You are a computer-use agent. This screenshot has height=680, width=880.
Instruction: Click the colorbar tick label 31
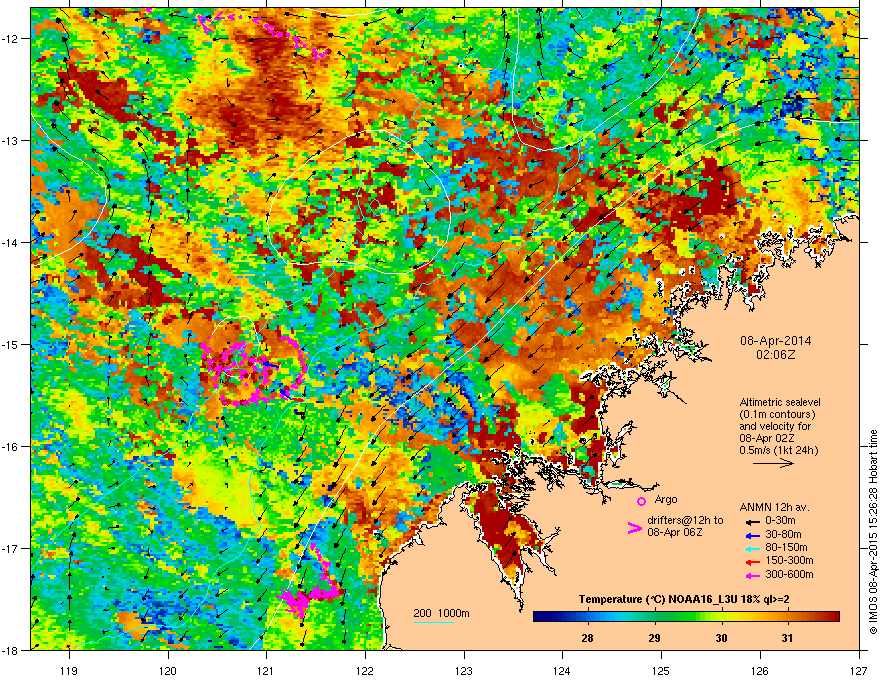pyautogui.click(x=787, y=638)
